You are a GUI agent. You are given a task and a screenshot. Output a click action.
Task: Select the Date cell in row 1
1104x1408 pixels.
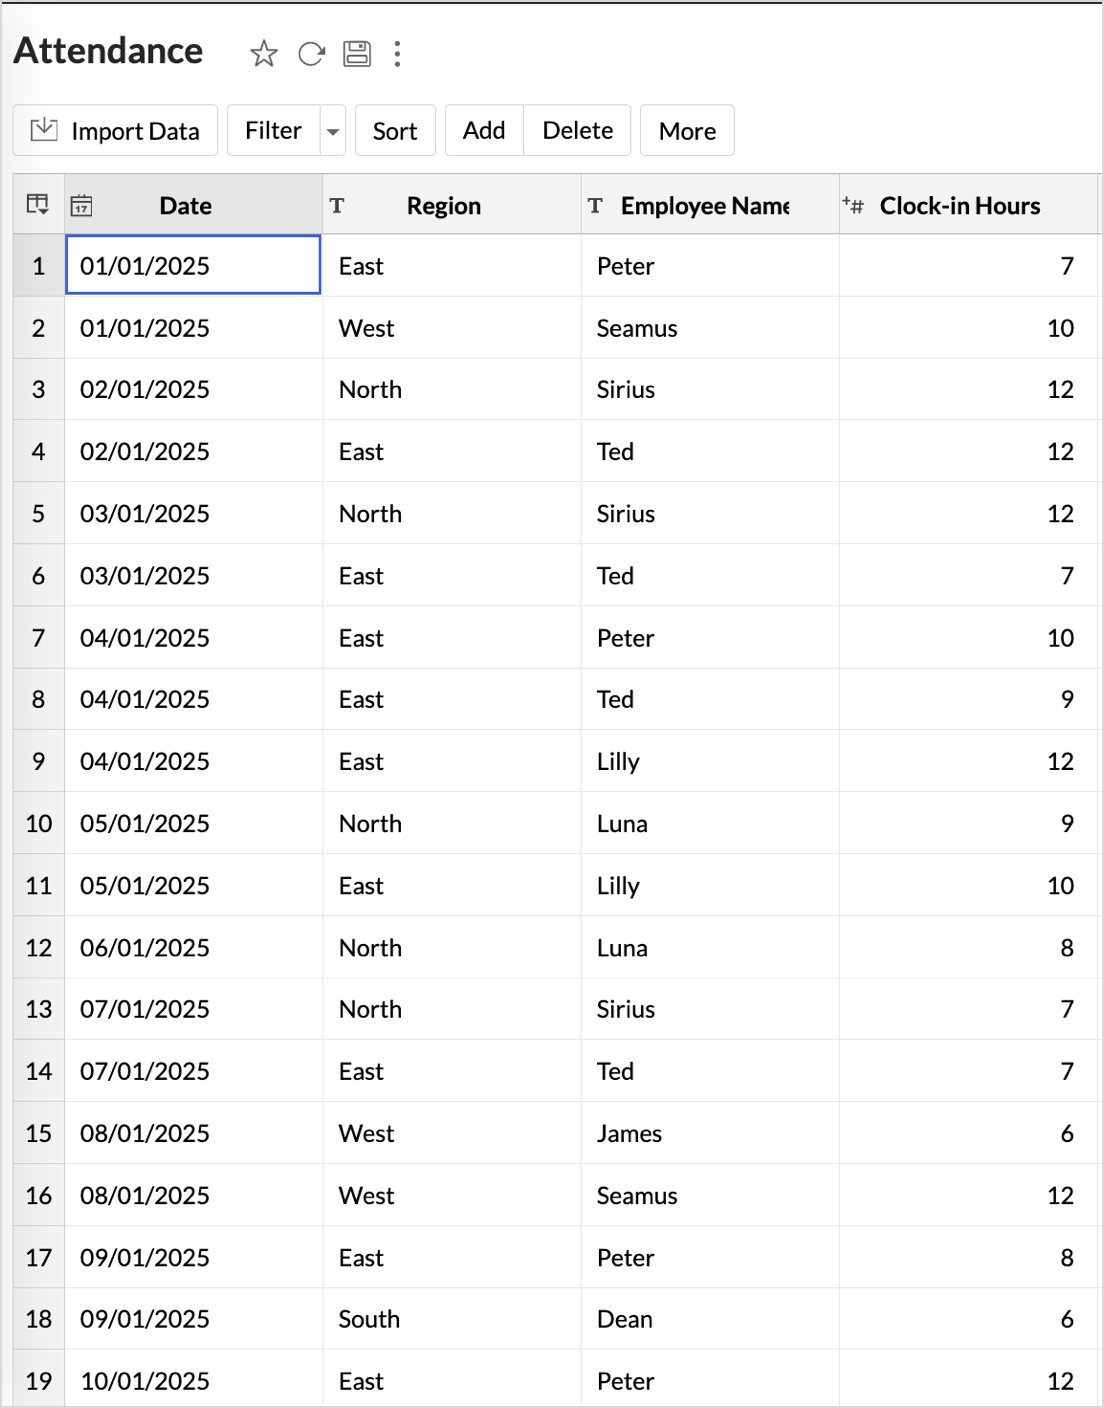click(x=193, y=266)
